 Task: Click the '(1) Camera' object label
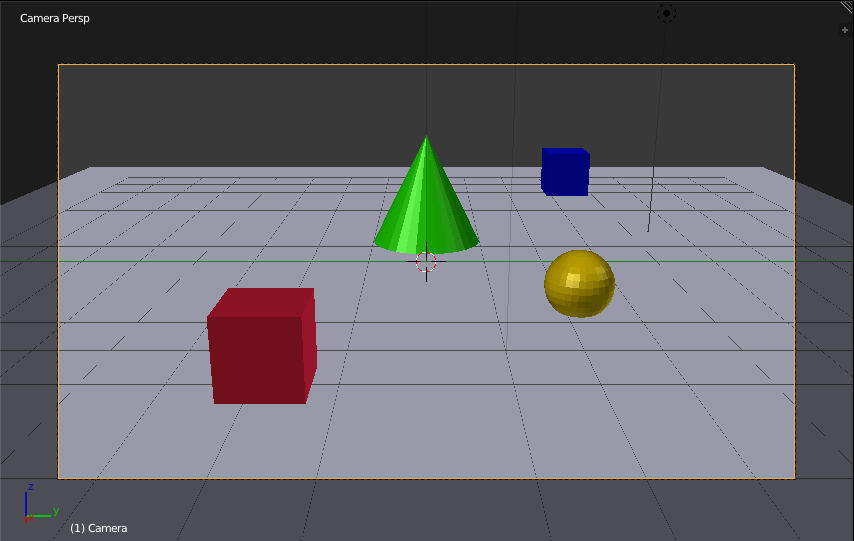pyautogui.click(x=99, y=528)
